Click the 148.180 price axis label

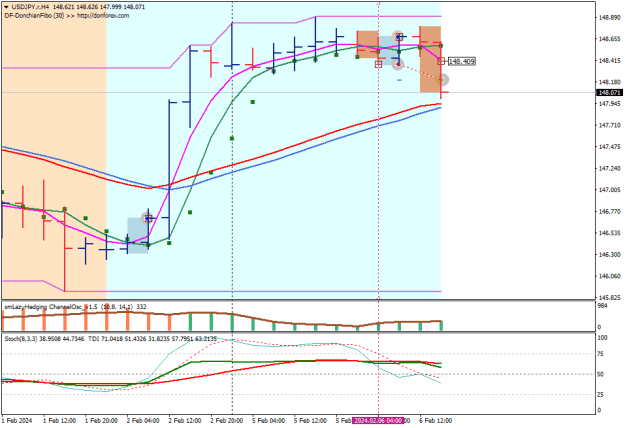click(610, 82)
